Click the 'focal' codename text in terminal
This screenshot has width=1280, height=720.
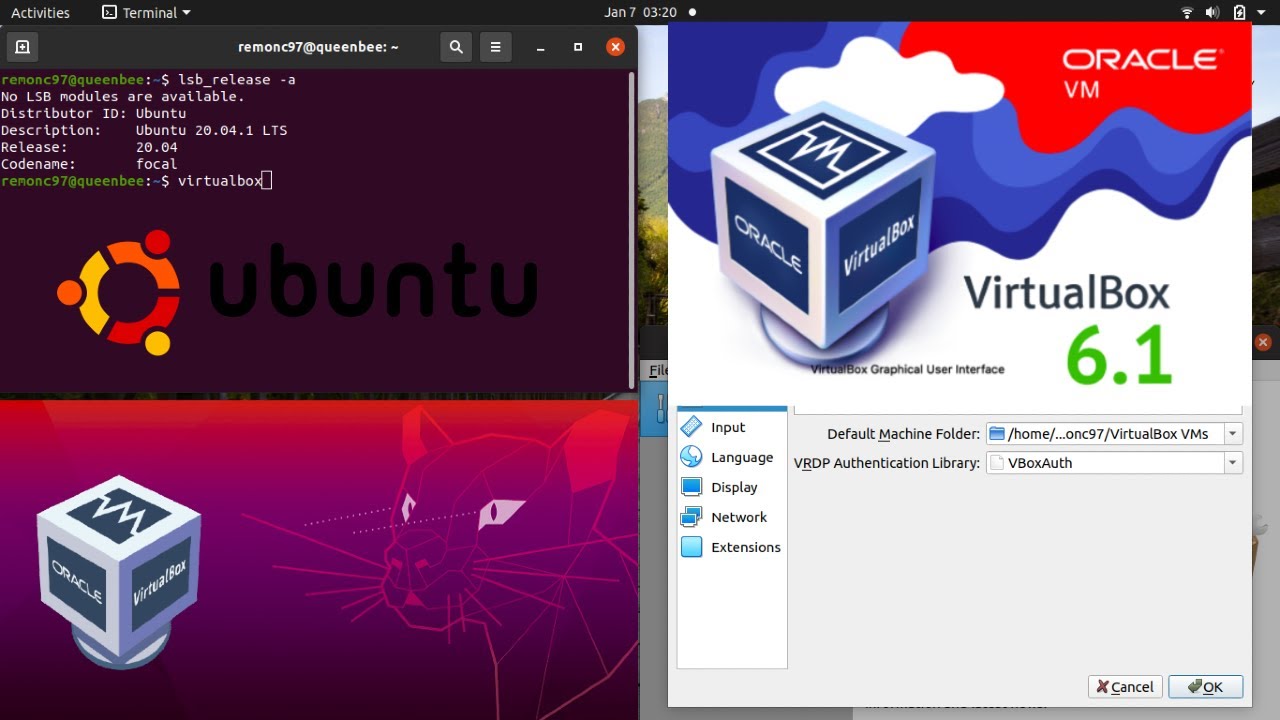click(157, 164)
